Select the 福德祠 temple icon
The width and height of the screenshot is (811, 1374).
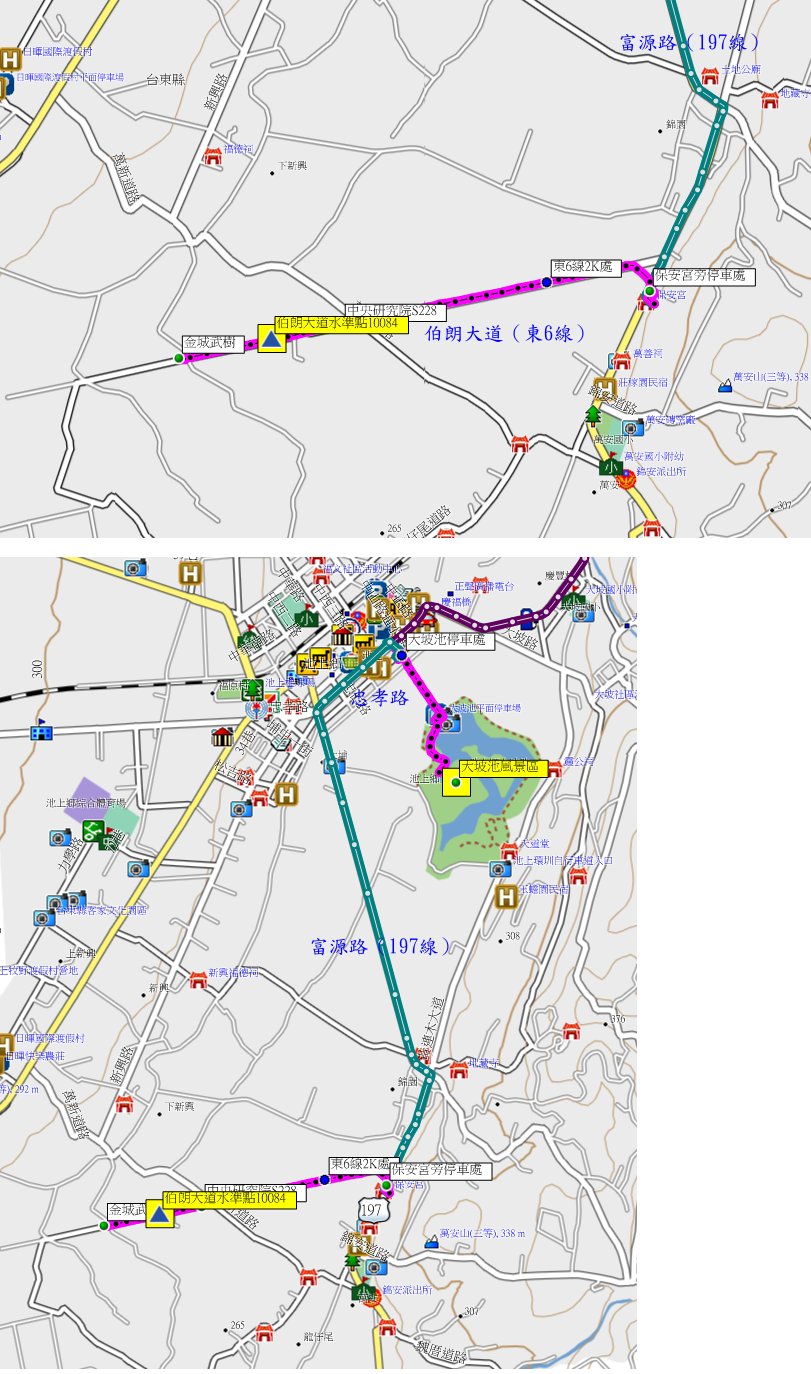(212, 155)
